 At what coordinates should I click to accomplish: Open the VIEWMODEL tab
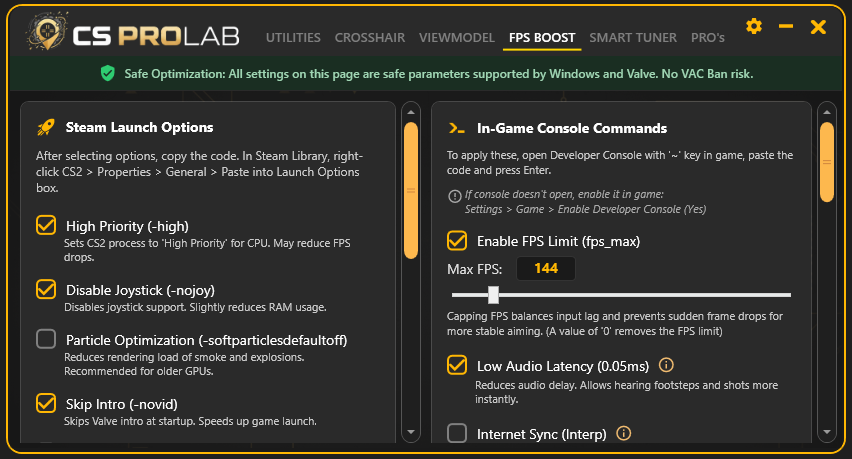pos(457,37)
